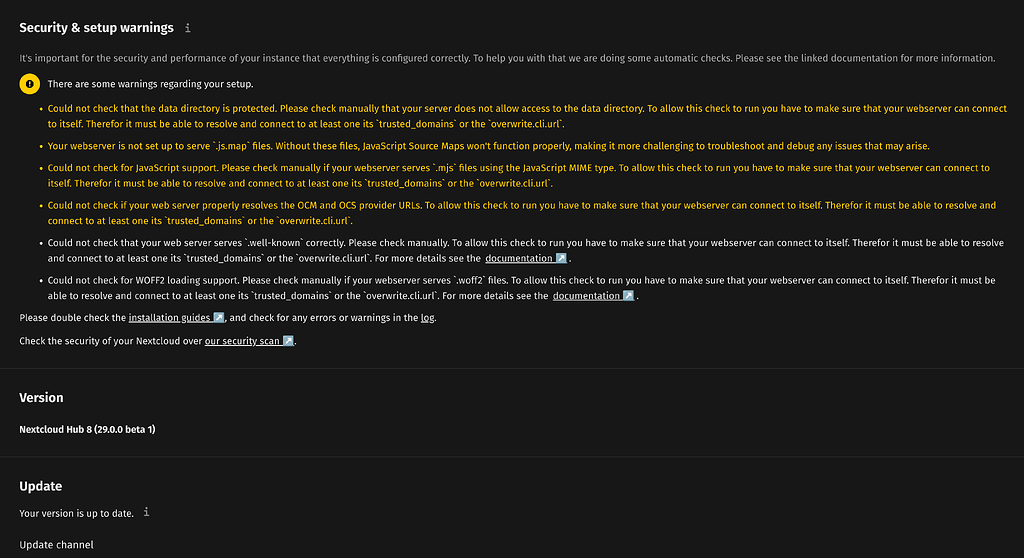
Task: Click the .js.map files warning text
Action: pyautogui.click(x=400, y=146)
